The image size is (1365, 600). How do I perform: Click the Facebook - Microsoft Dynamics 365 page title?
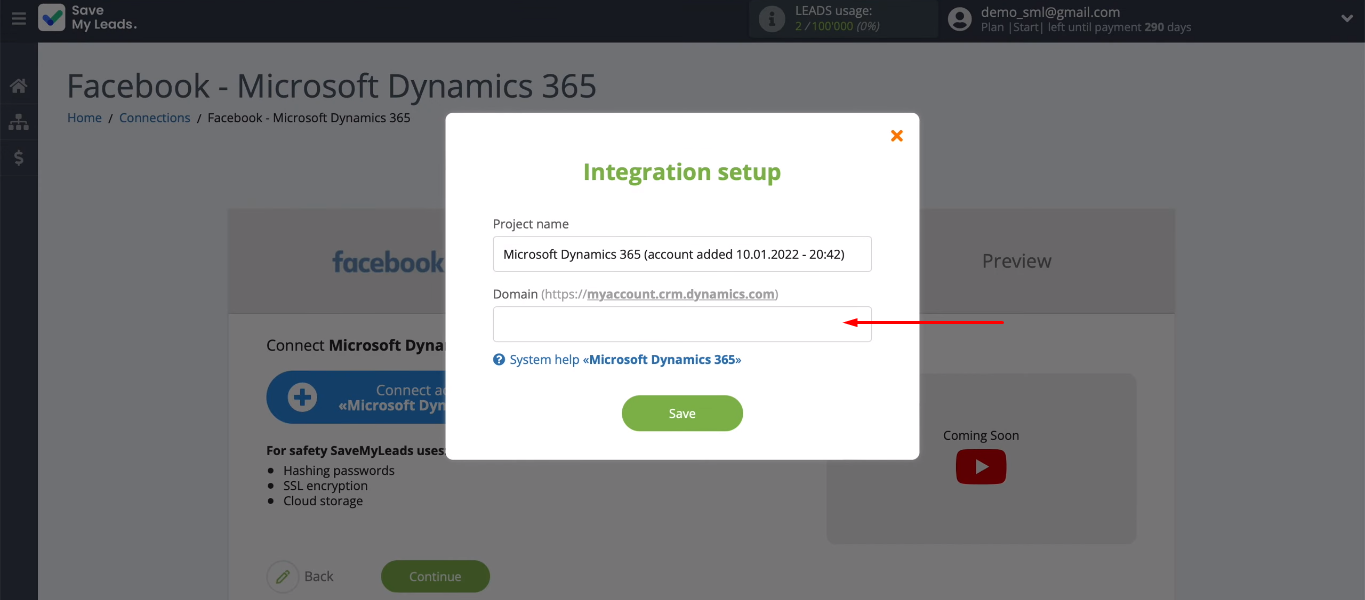(x=332, y=86)
